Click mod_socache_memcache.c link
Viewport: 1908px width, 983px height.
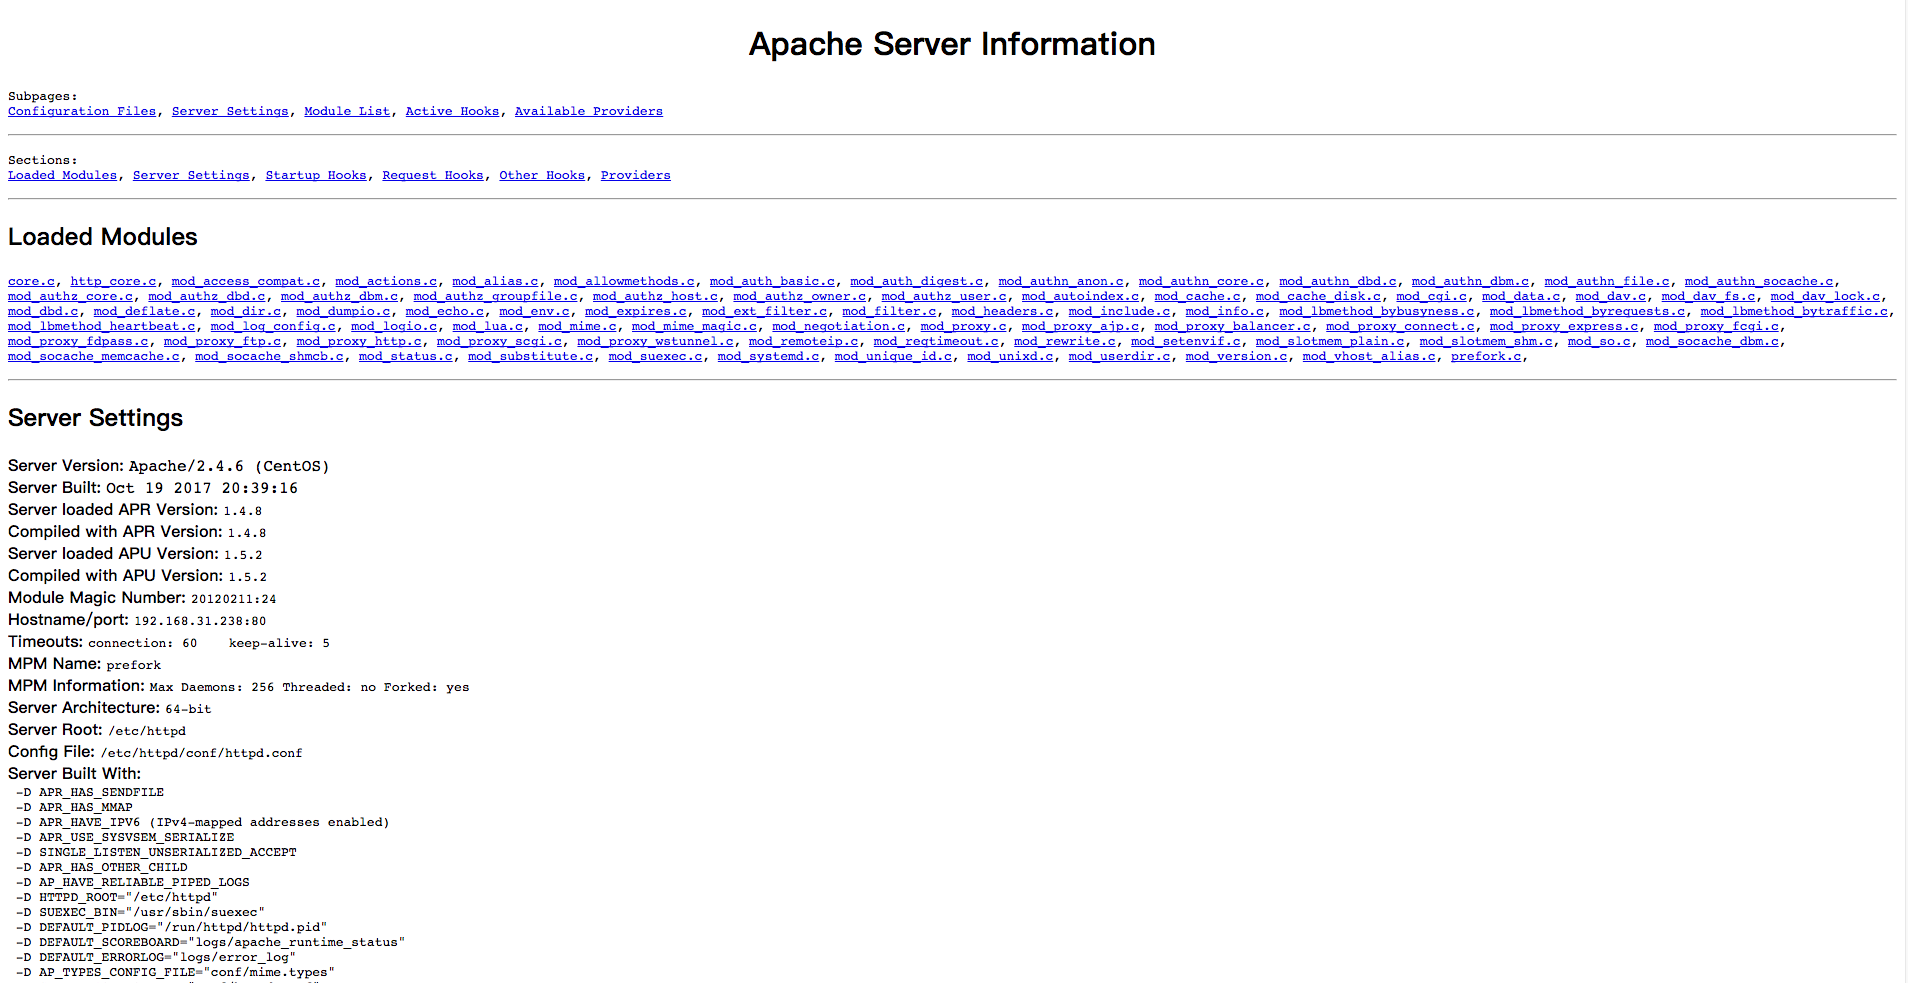point(94,356)
